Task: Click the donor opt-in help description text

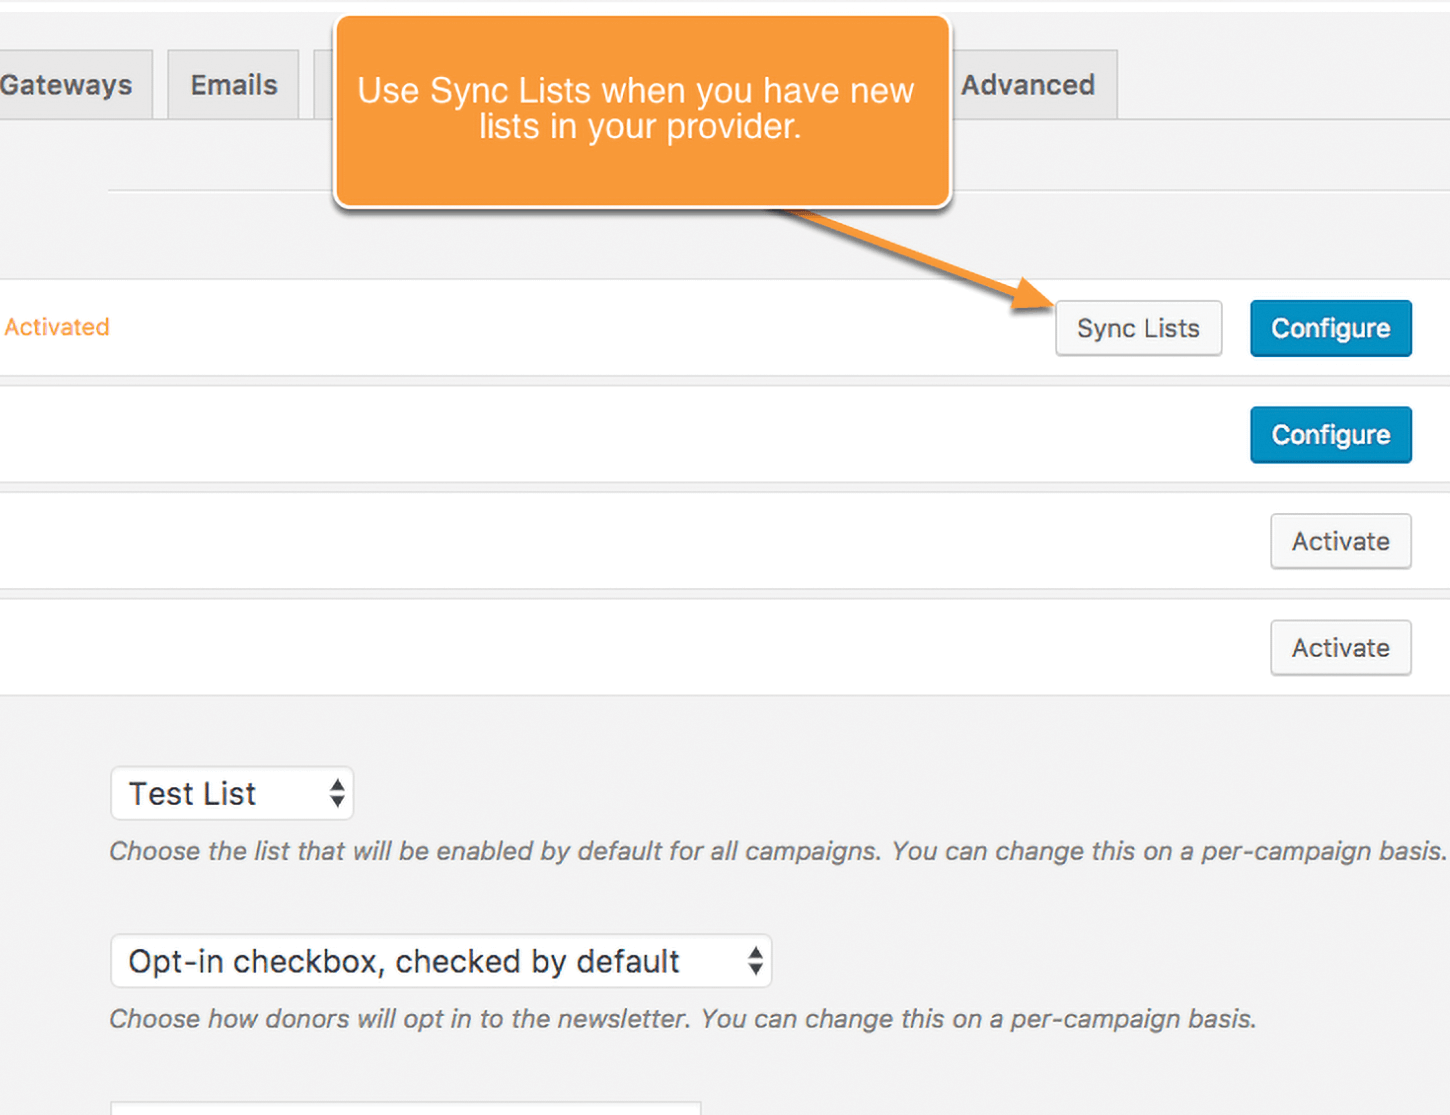Action: coord(683,1019)
